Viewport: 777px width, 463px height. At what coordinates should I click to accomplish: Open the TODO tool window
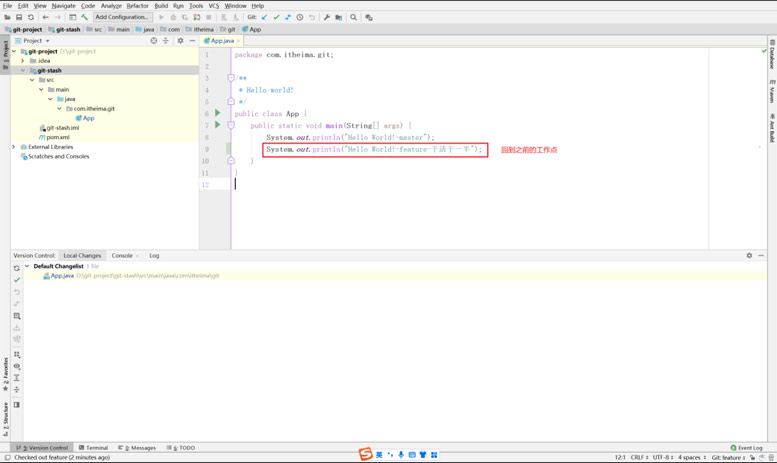tap(181, 448)
